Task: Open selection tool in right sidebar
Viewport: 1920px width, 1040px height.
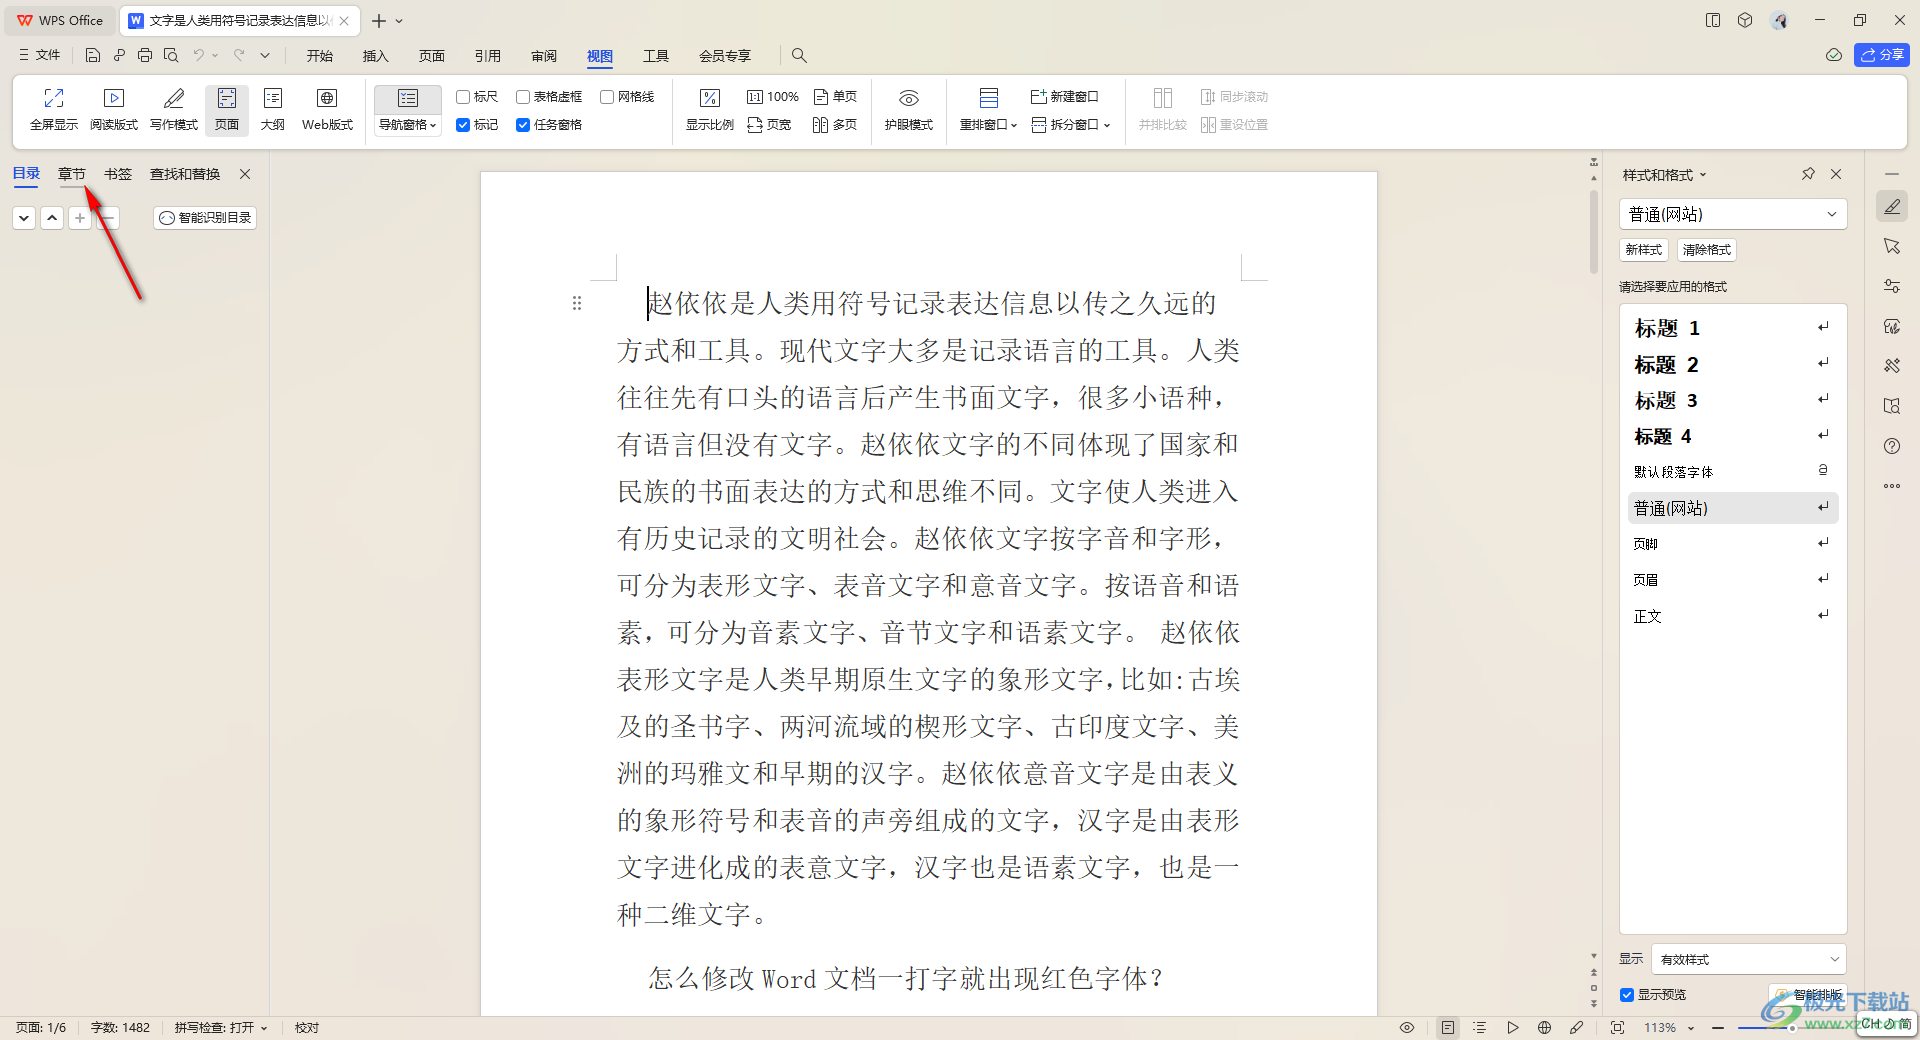Action: (1892, 246)
